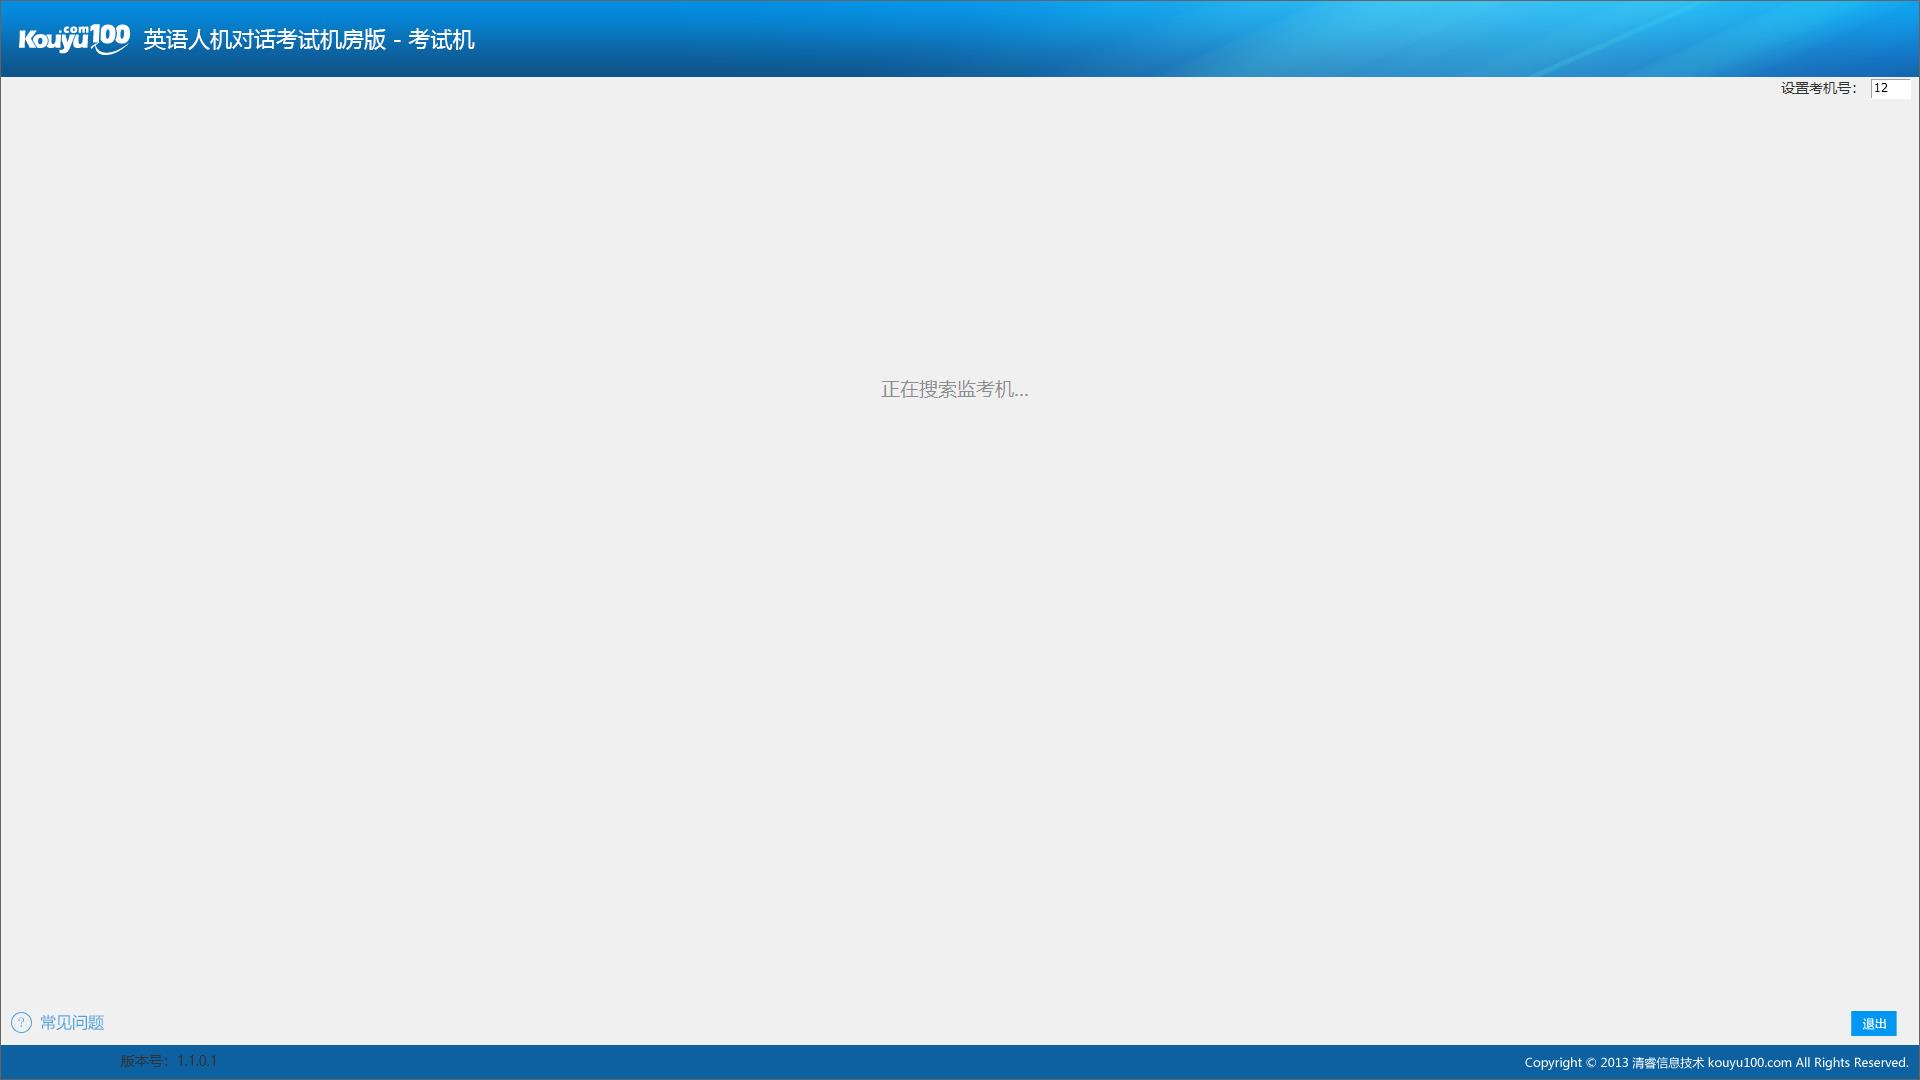Viewport: 1920px width, 1080px height.
Task: Click the Kouyu100 logo in header
Action: pyautogui.click(x=74, y=39)
